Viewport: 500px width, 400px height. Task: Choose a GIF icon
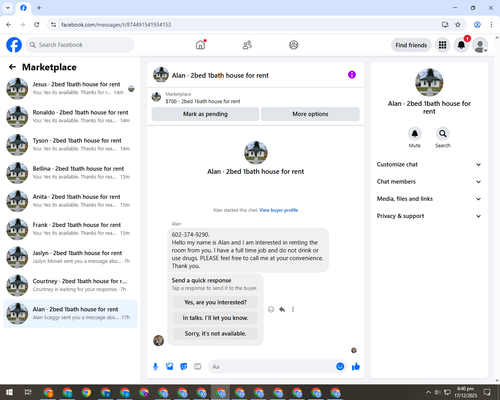tap(198, 367)
